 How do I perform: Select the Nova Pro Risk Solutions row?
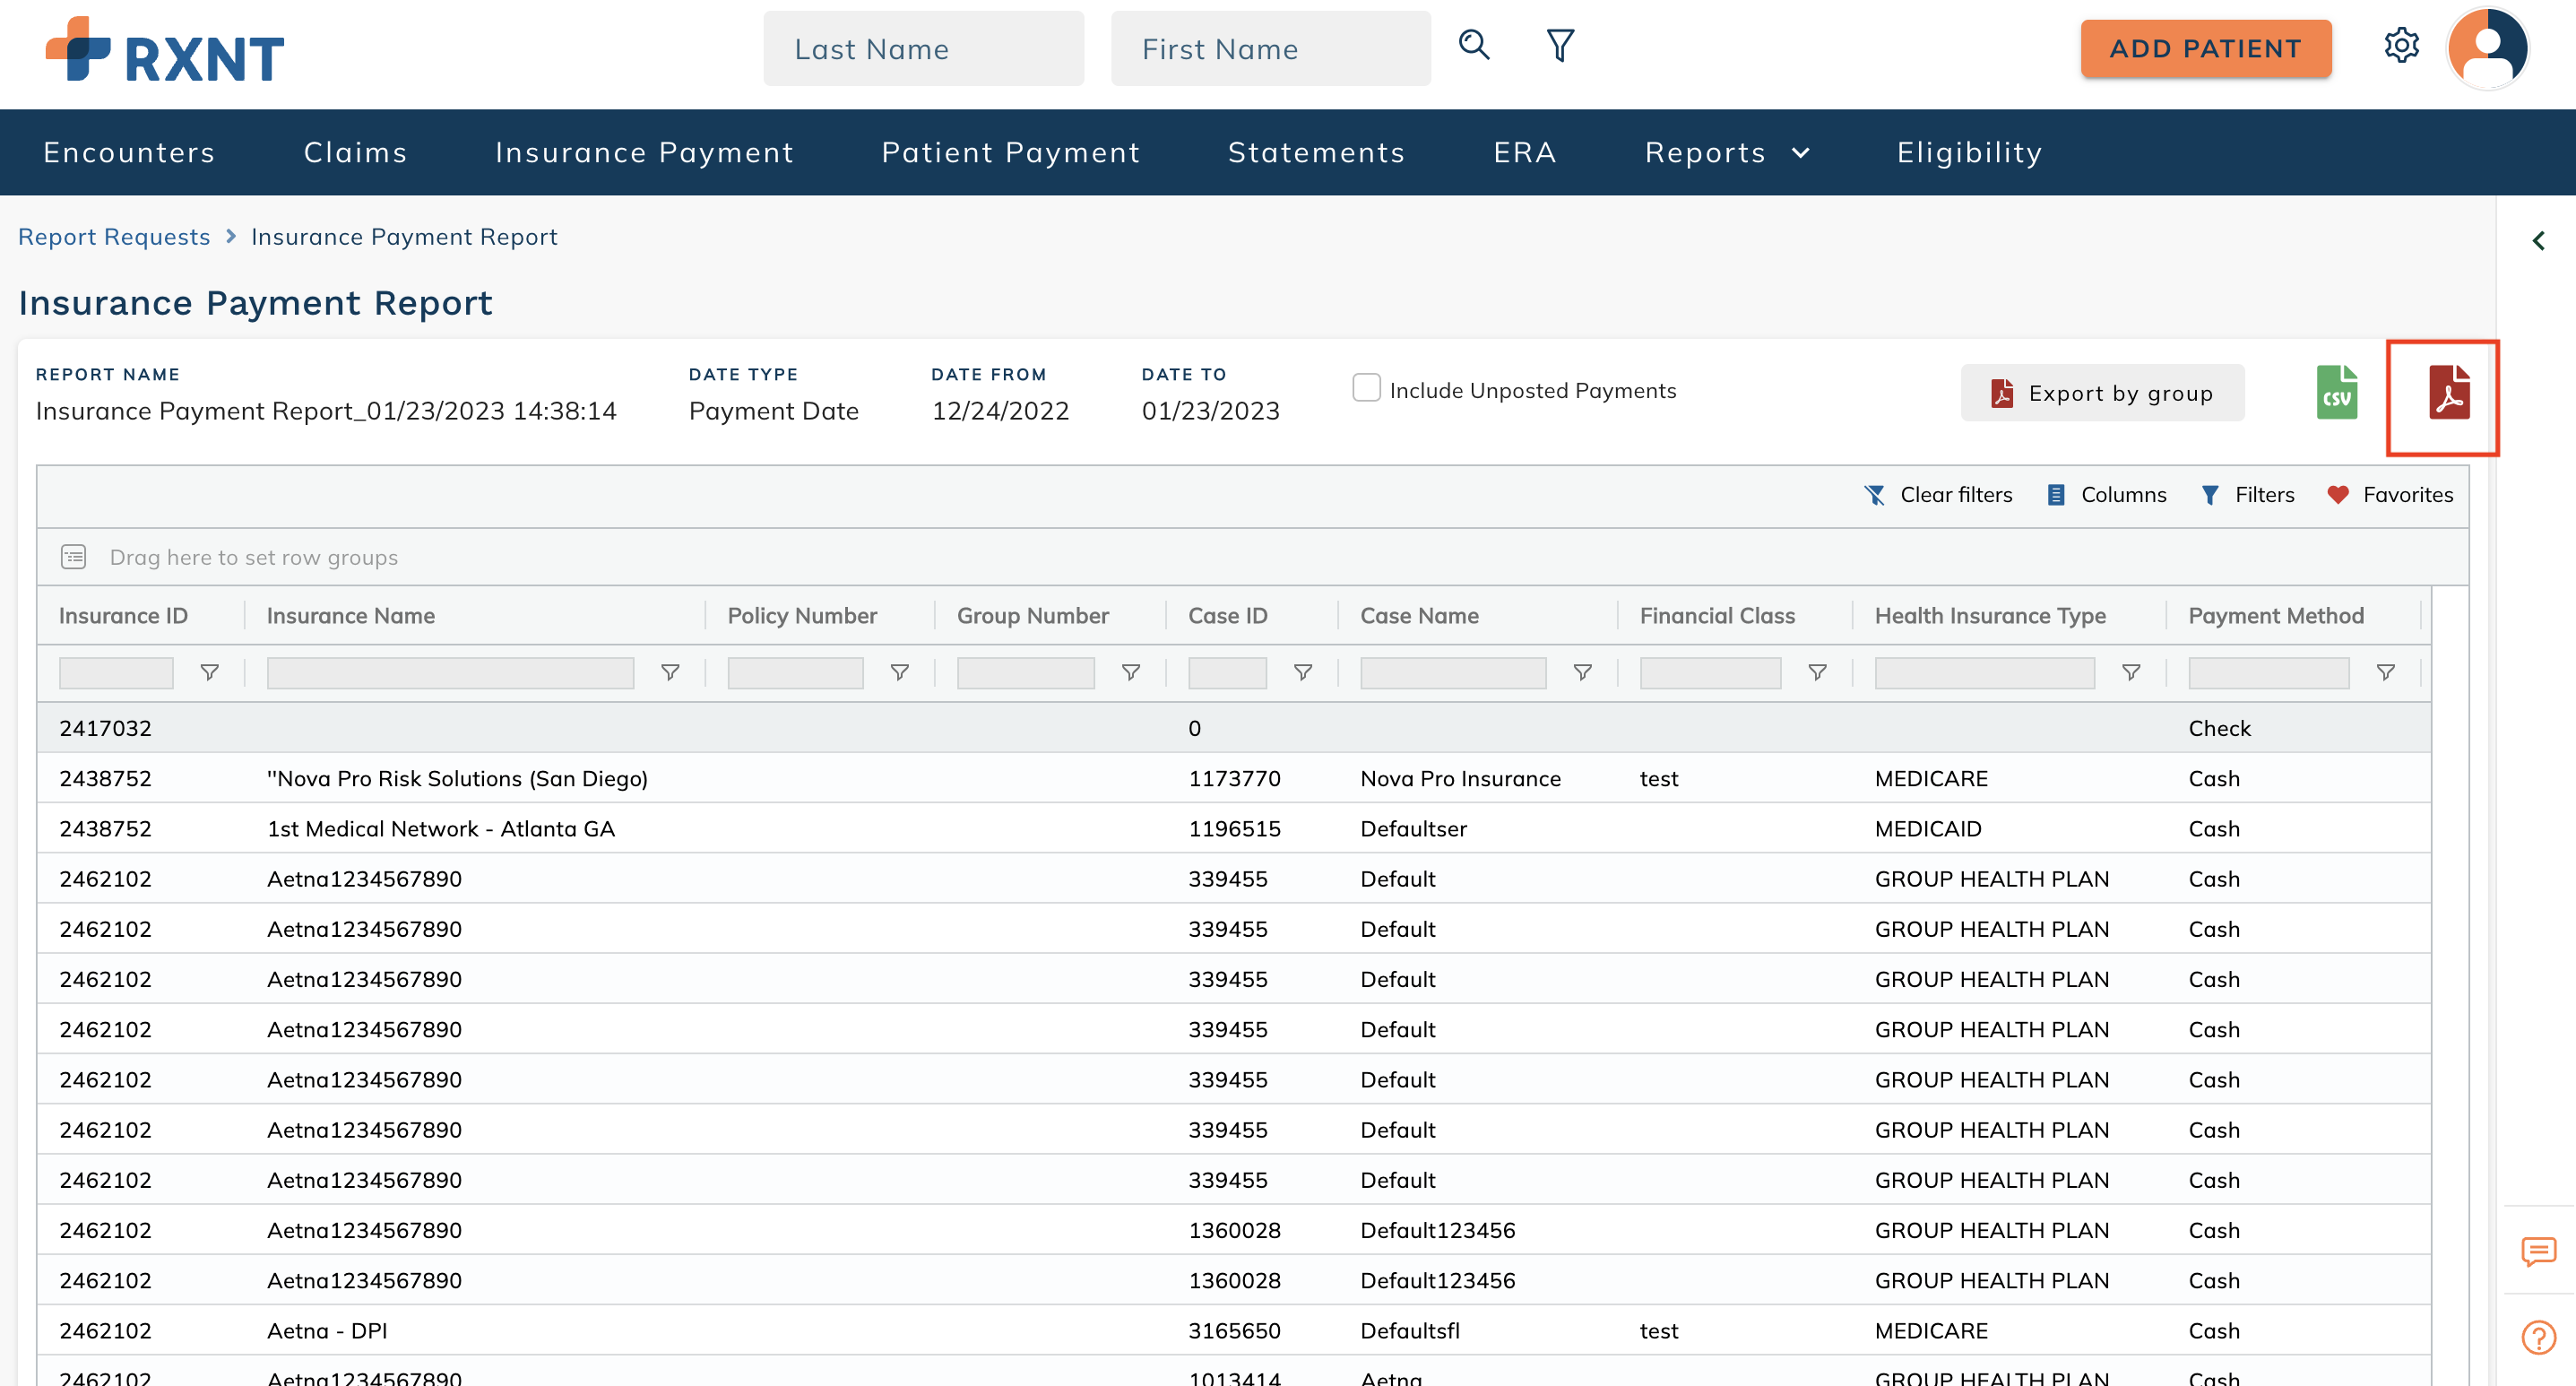coord(1234,778)
